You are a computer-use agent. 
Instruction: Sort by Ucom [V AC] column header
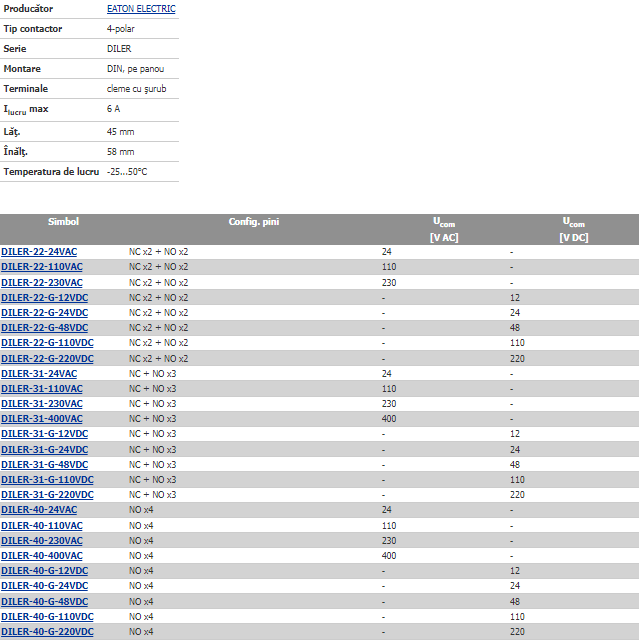click(x=444, y=229)
